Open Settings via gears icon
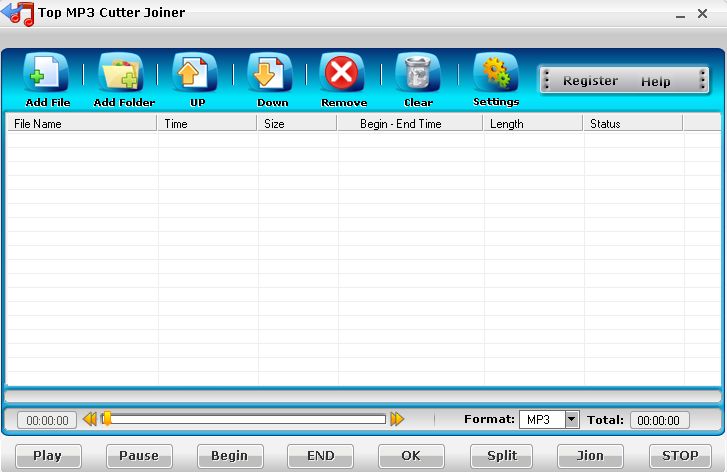The width and height of the screenshot is (727, 472). (496, 73)
